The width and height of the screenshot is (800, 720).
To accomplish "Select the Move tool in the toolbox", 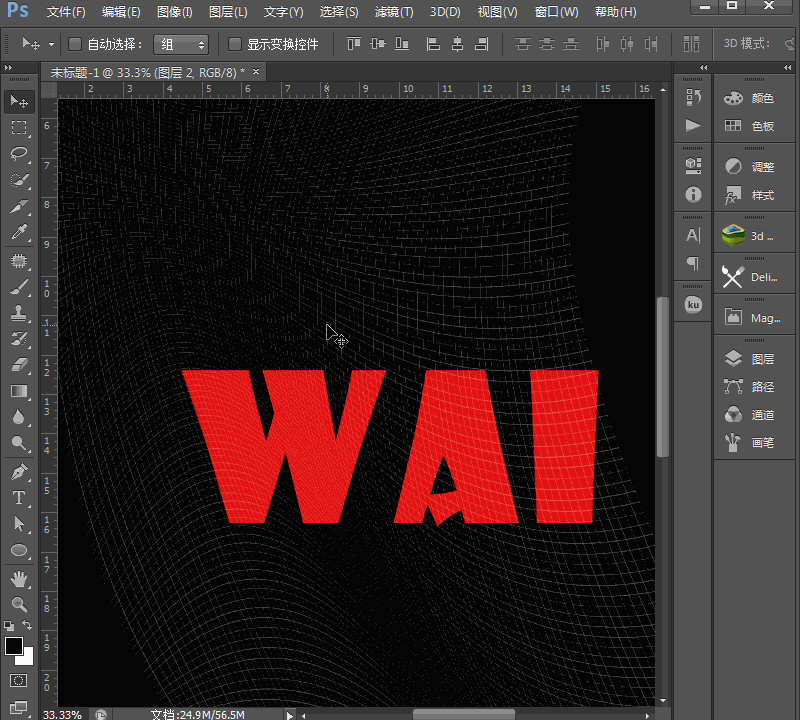I will coord(19,102).
